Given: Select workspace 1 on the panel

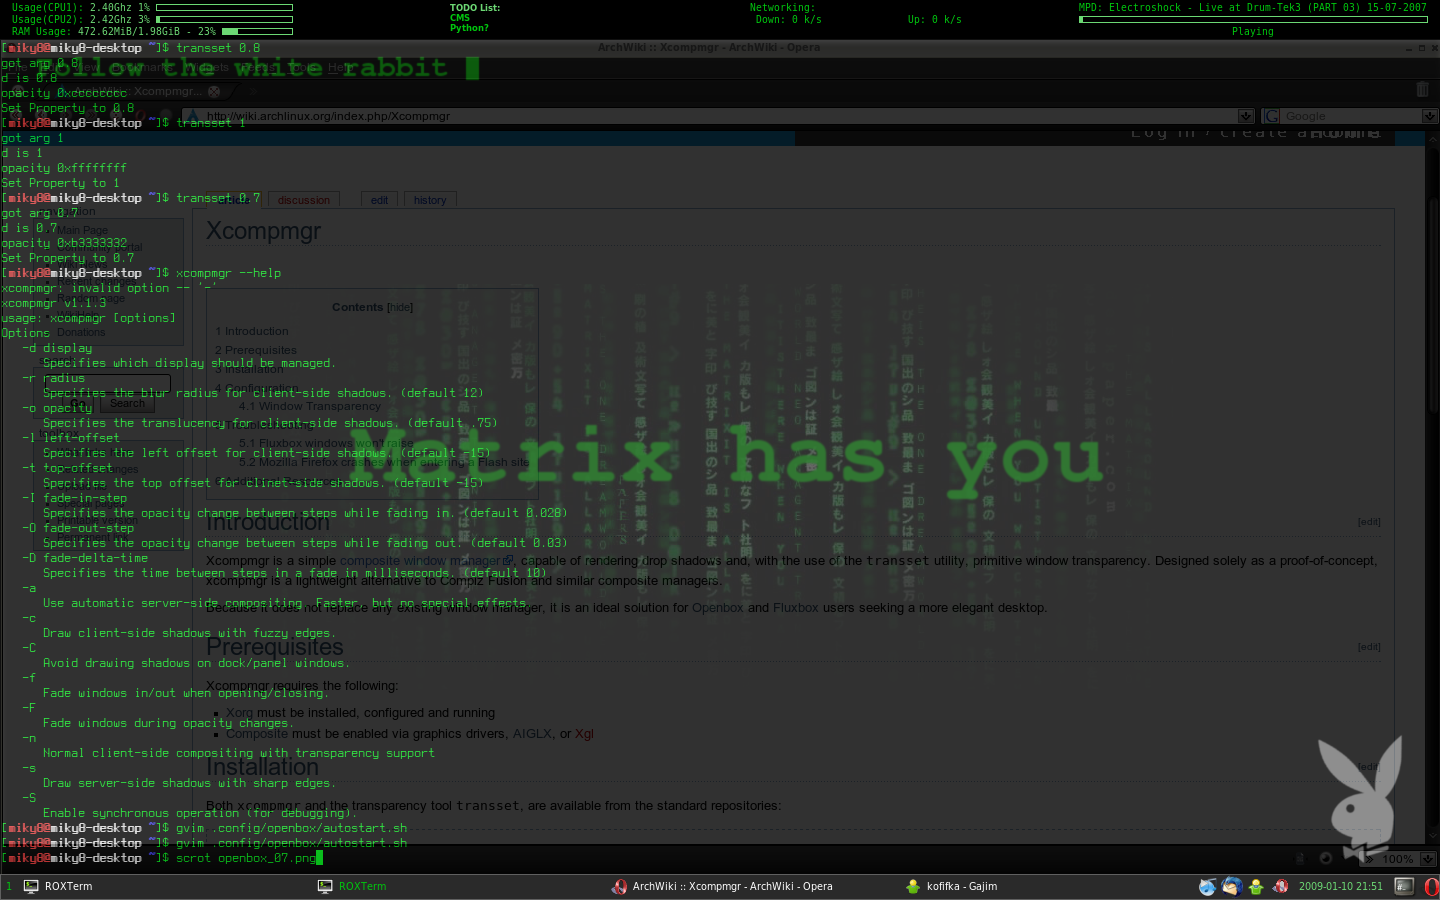Looking at the screenshot, I should point(9,886).
